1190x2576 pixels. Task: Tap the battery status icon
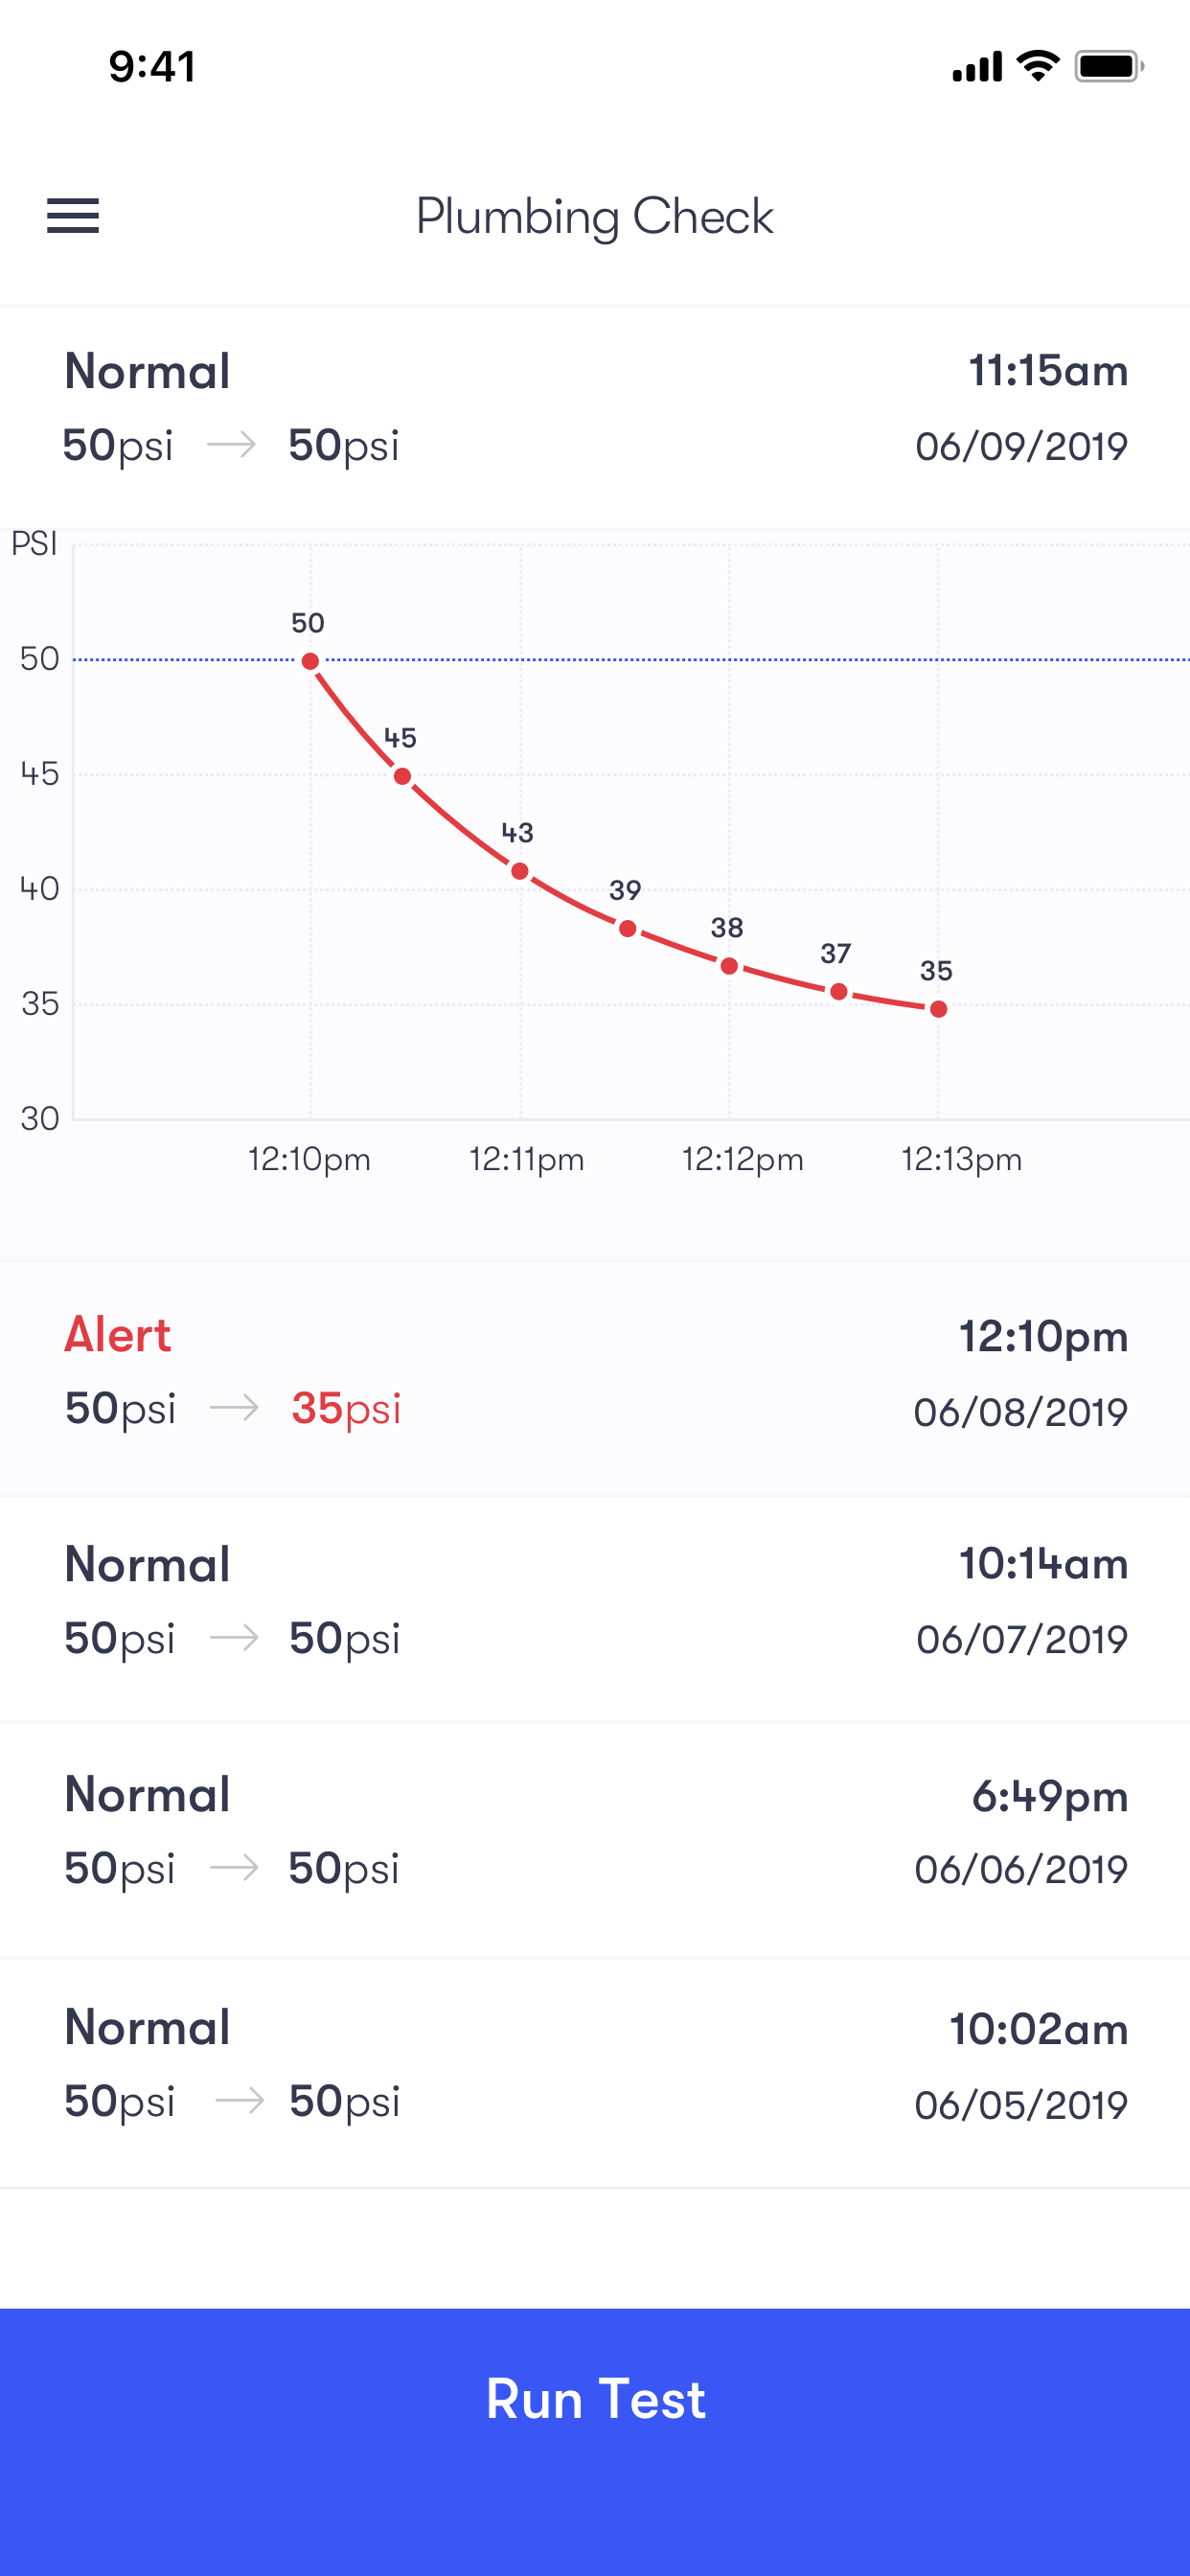[1108, 67]
